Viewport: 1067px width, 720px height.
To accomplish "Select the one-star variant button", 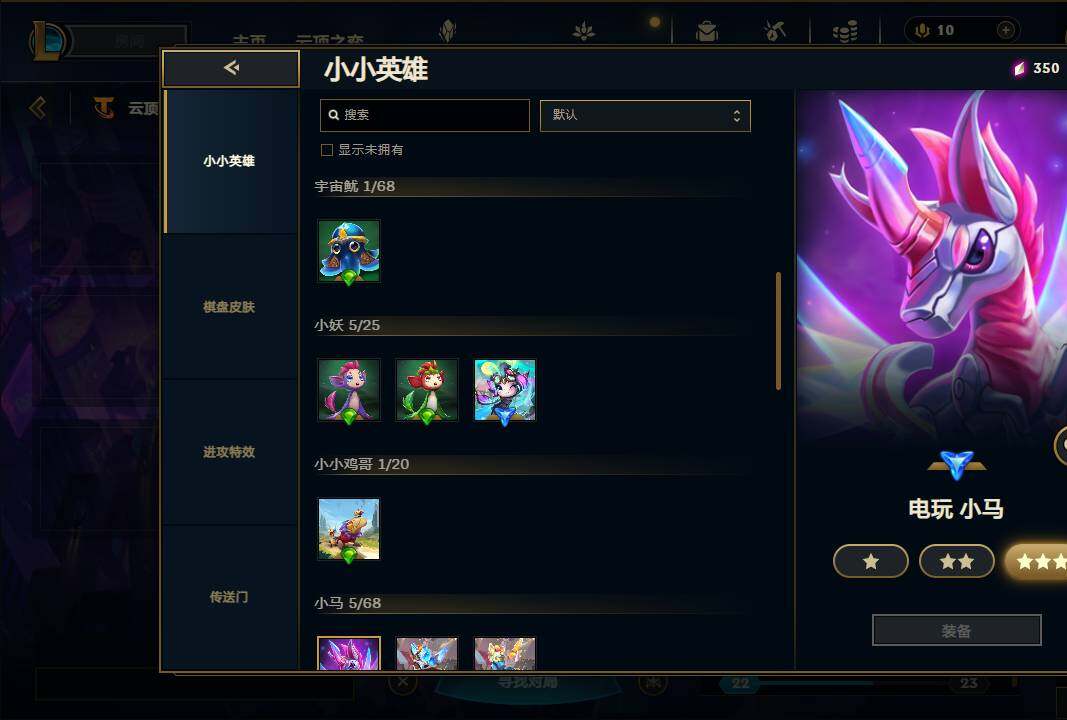I will click(x=870, y=561).
